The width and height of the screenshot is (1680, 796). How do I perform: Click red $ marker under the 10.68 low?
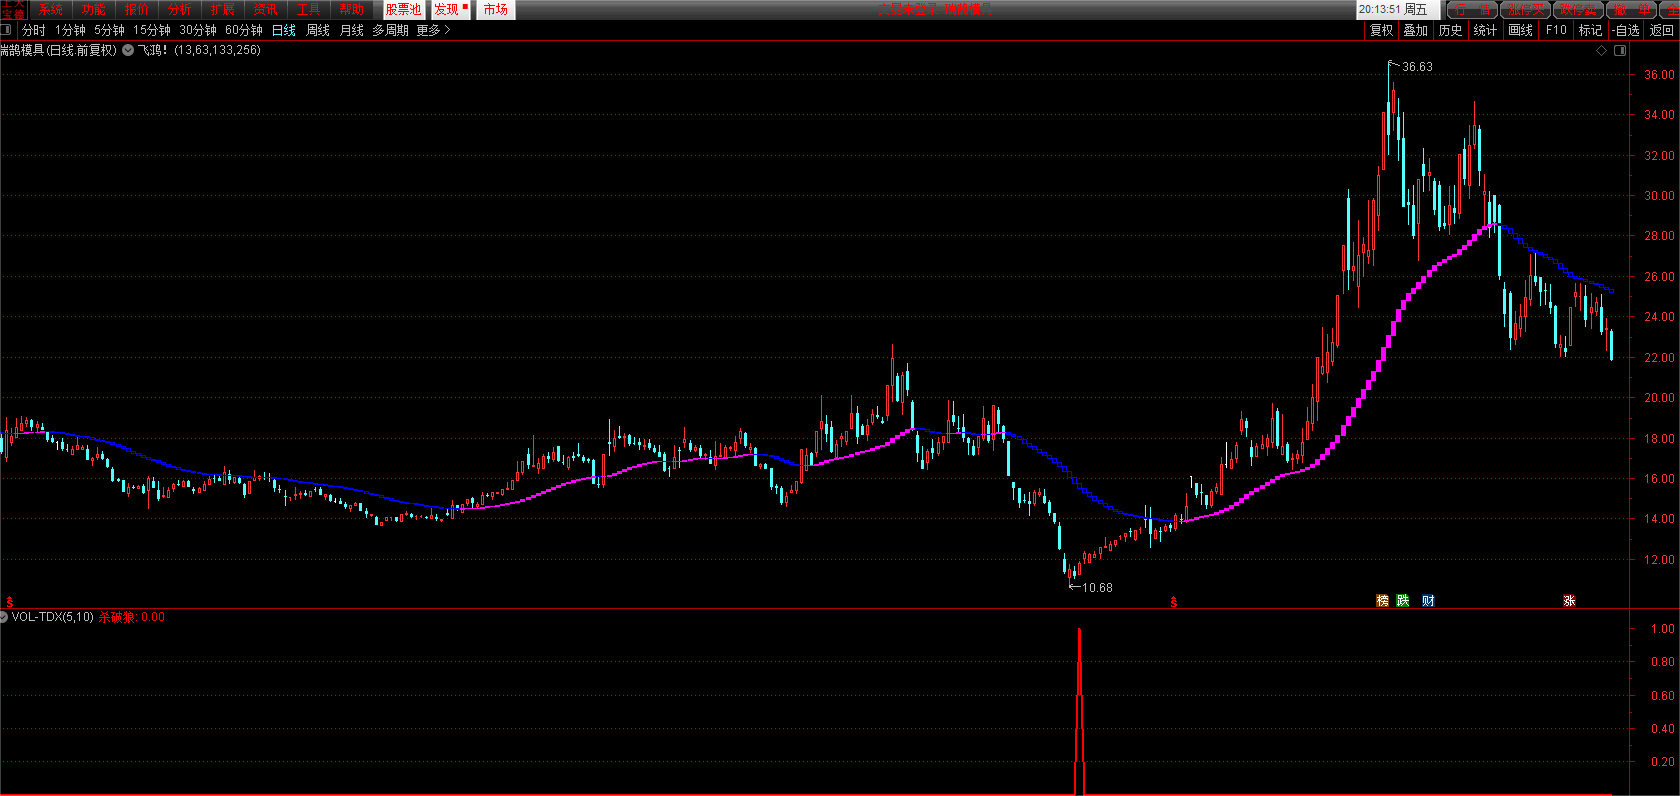pyautogui.click(x=1174, y=602)
